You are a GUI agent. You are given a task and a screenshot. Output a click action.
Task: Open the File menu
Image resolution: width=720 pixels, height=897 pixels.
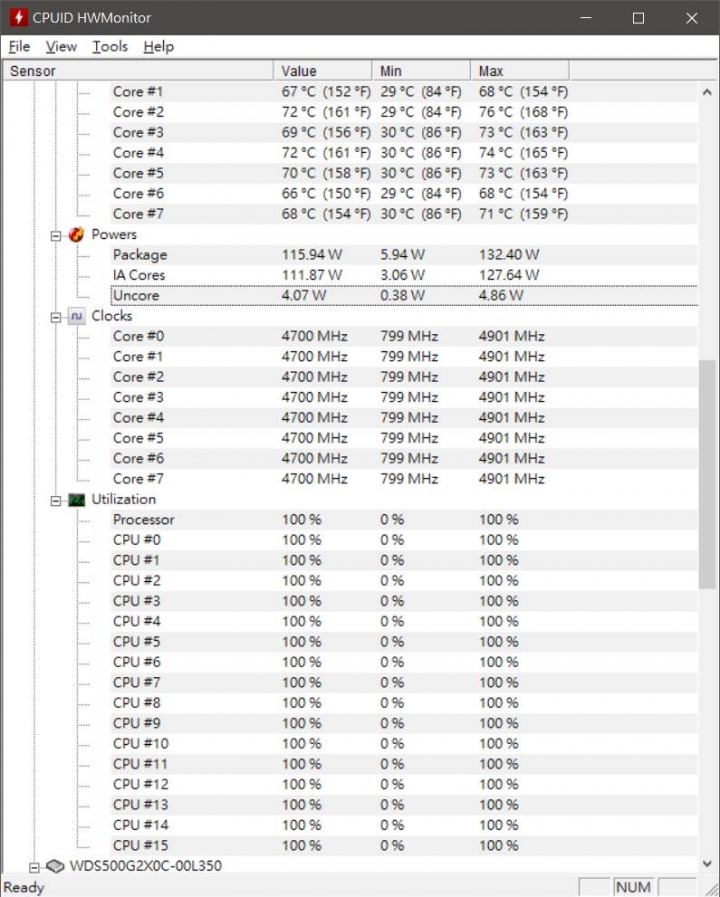(x=19, y=47)
